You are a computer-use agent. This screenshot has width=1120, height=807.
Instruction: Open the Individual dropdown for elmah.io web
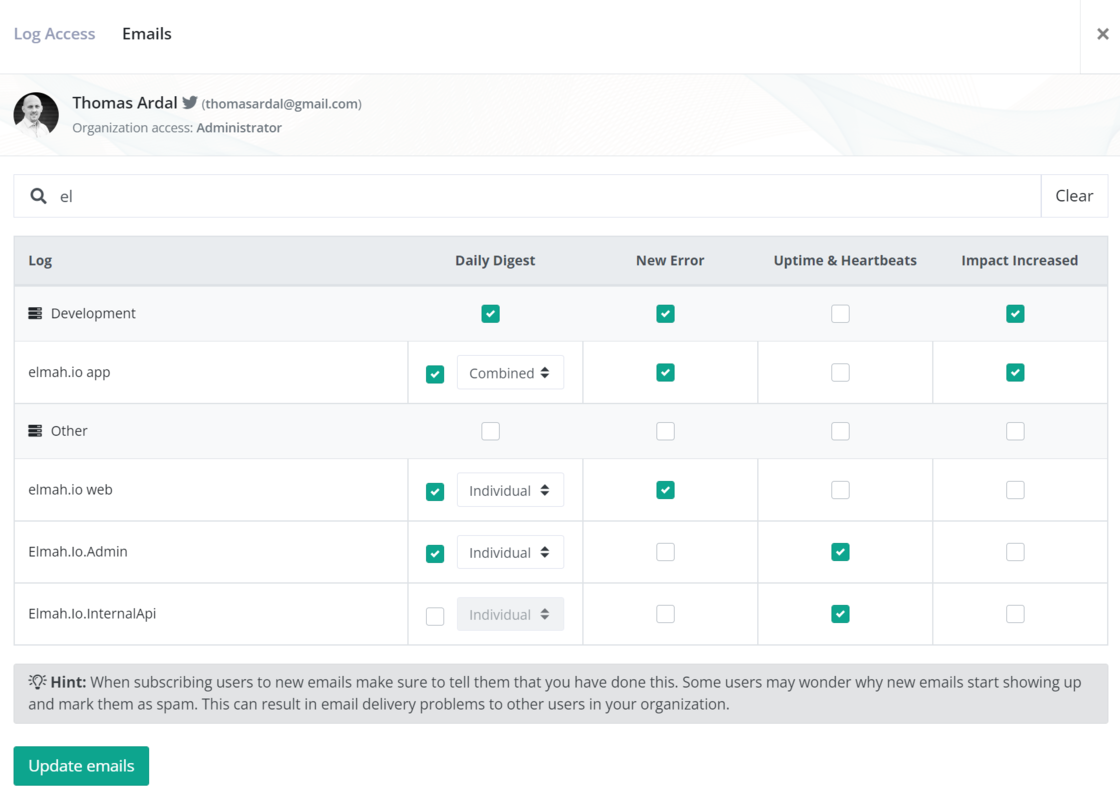pos(510,490)
